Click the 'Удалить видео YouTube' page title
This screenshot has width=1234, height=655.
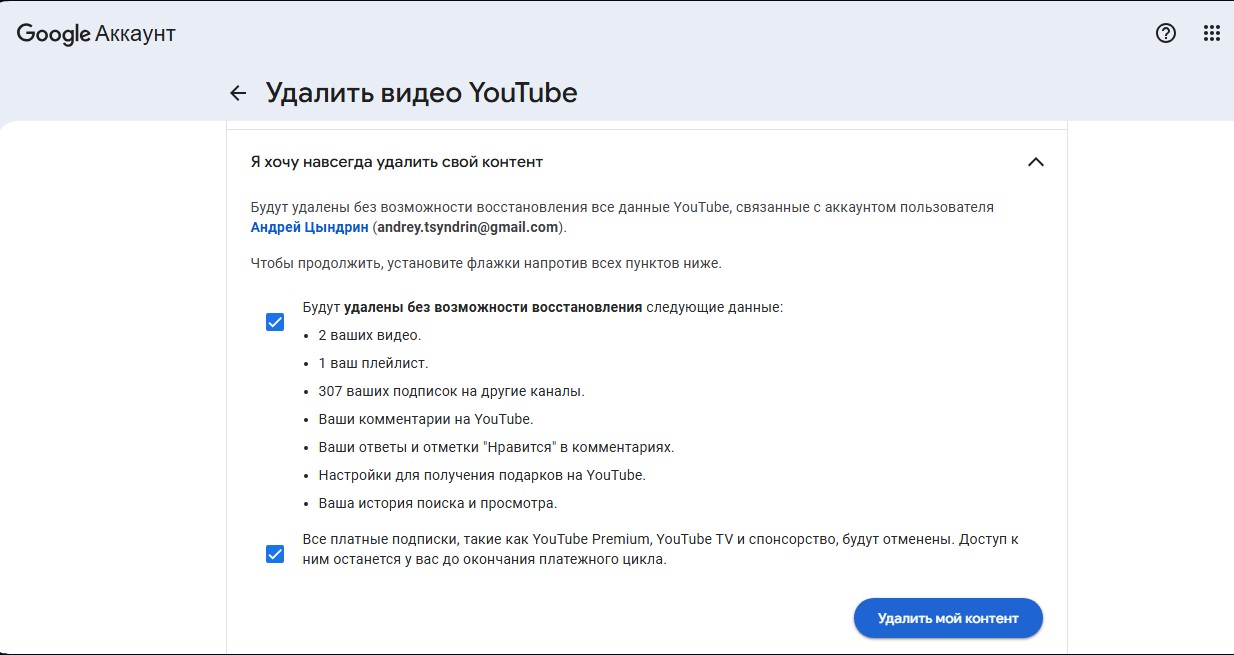421,93
